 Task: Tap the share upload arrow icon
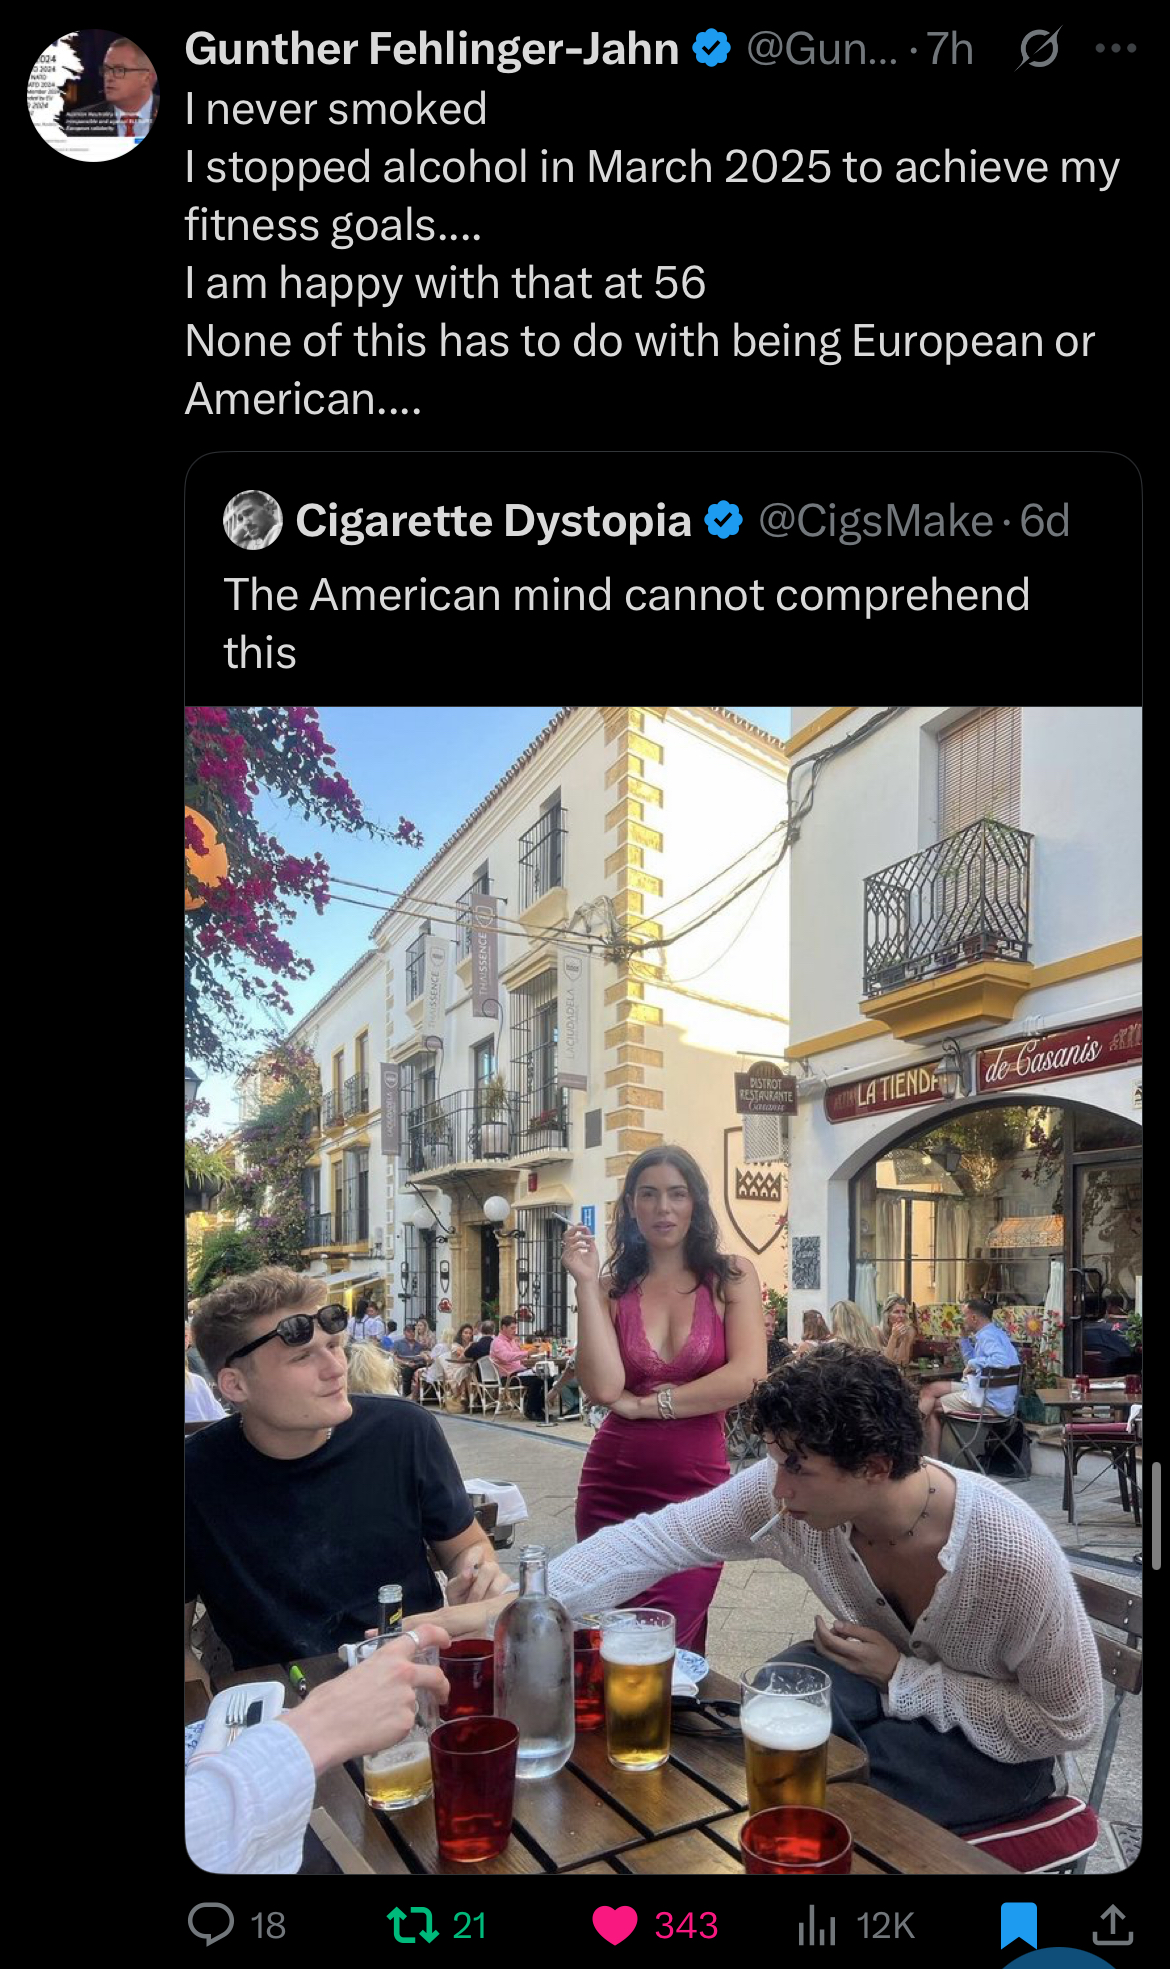(x=1113, y=1924)
